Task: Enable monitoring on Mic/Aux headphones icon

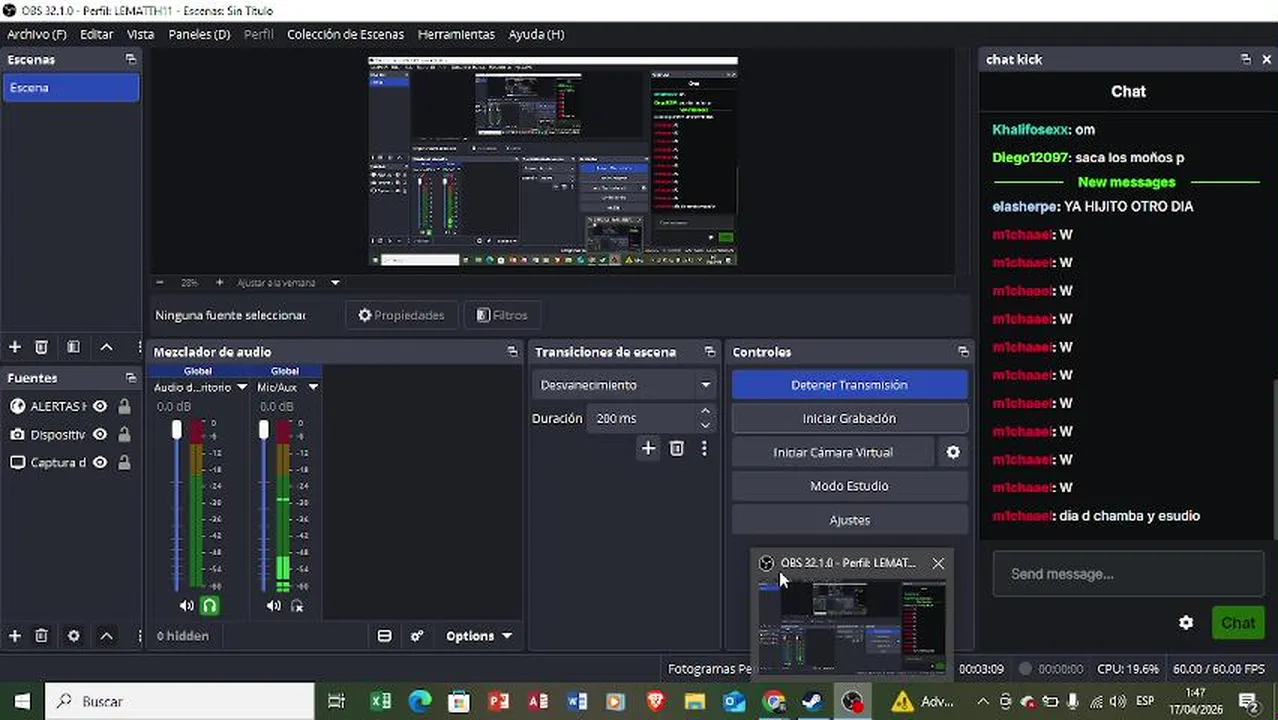Action: tap(296, 605)
